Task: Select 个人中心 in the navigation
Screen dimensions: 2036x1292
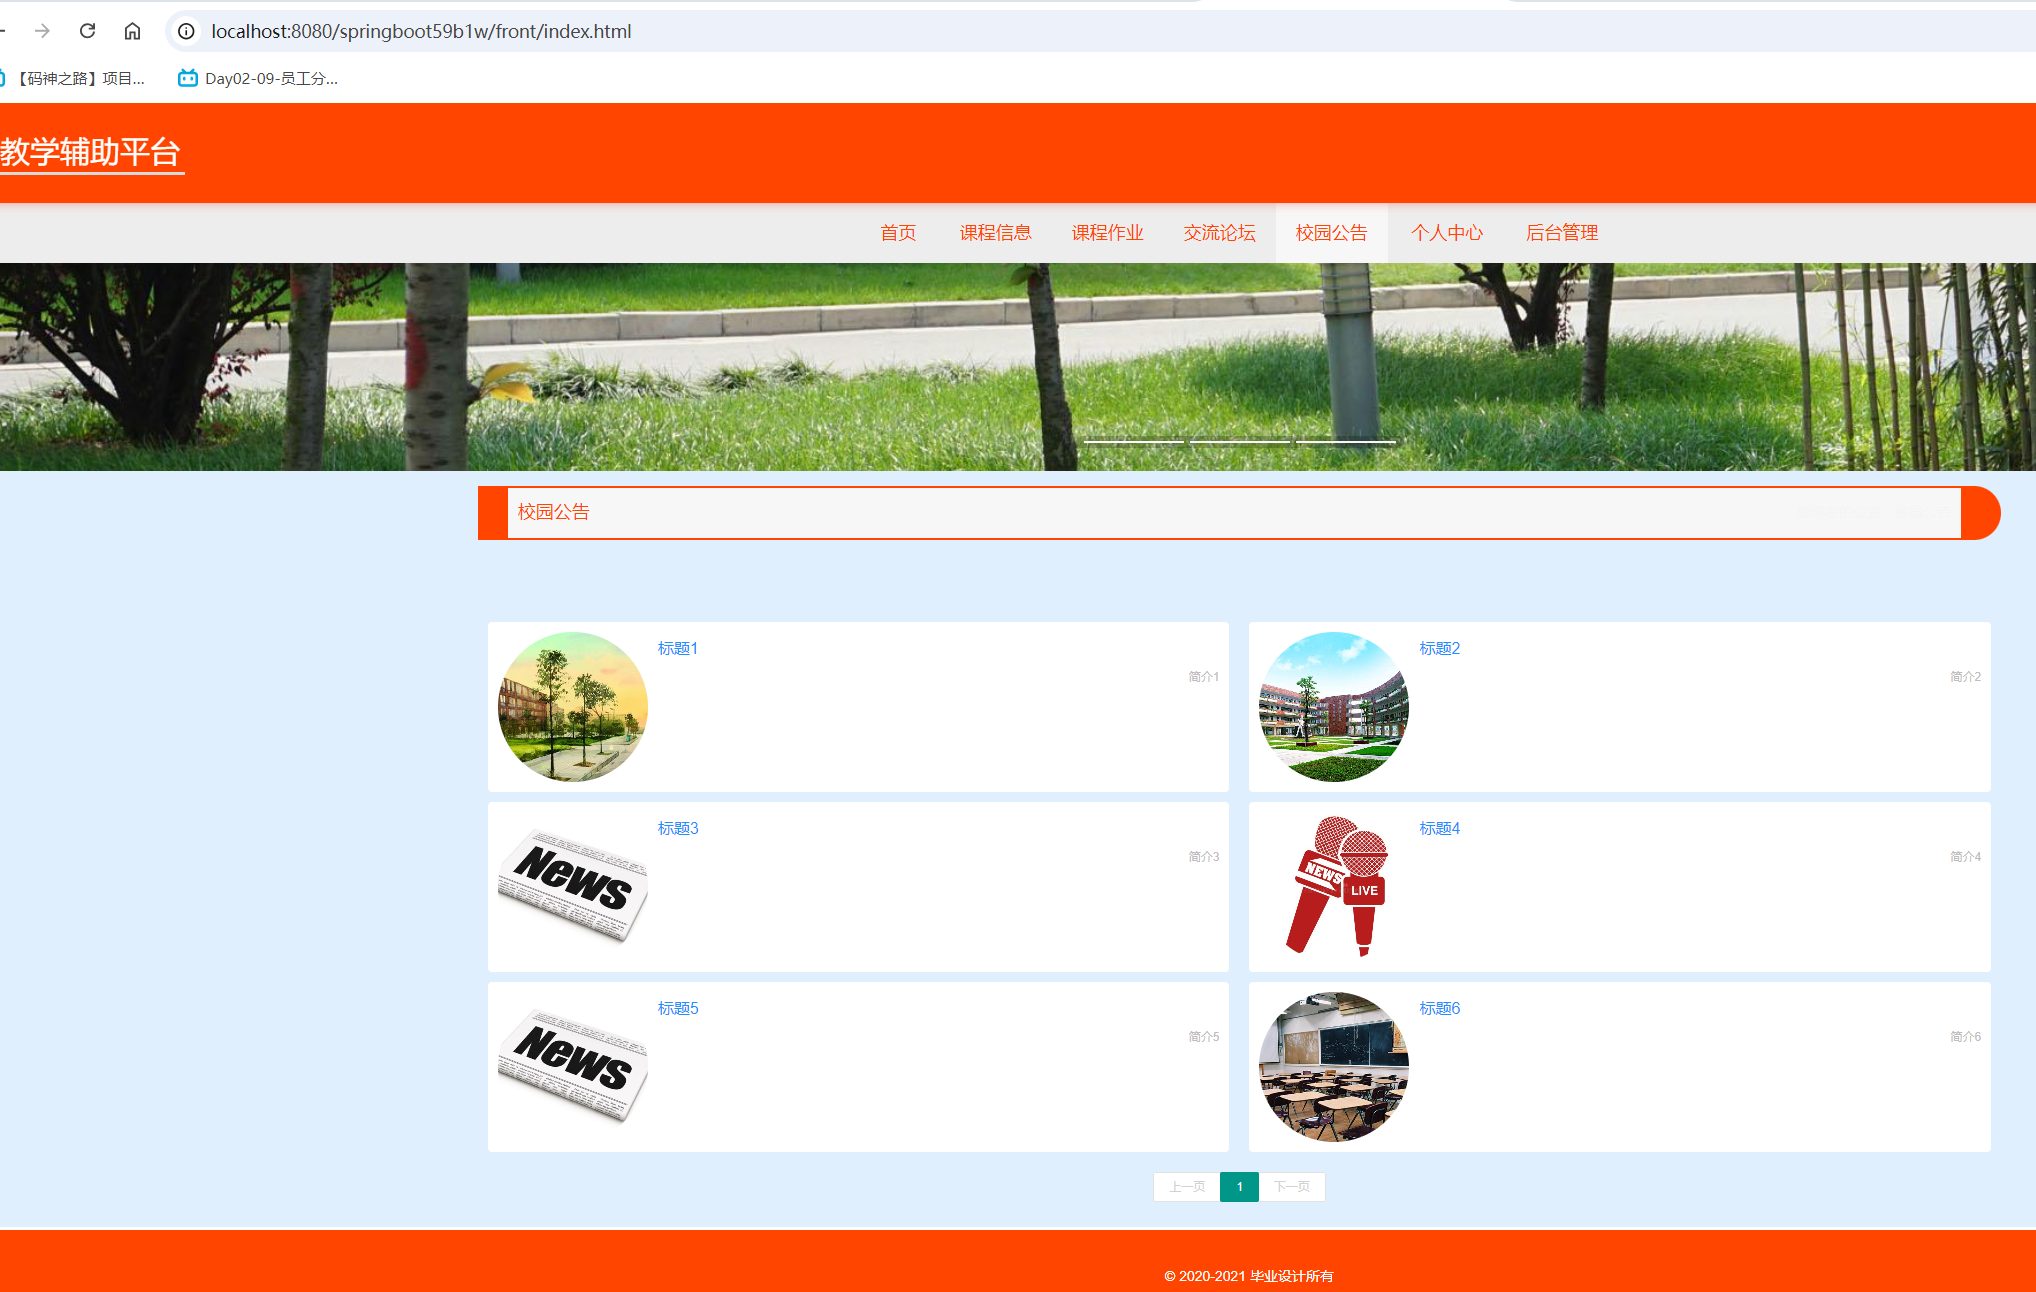Action: [x=1446, y=233]
